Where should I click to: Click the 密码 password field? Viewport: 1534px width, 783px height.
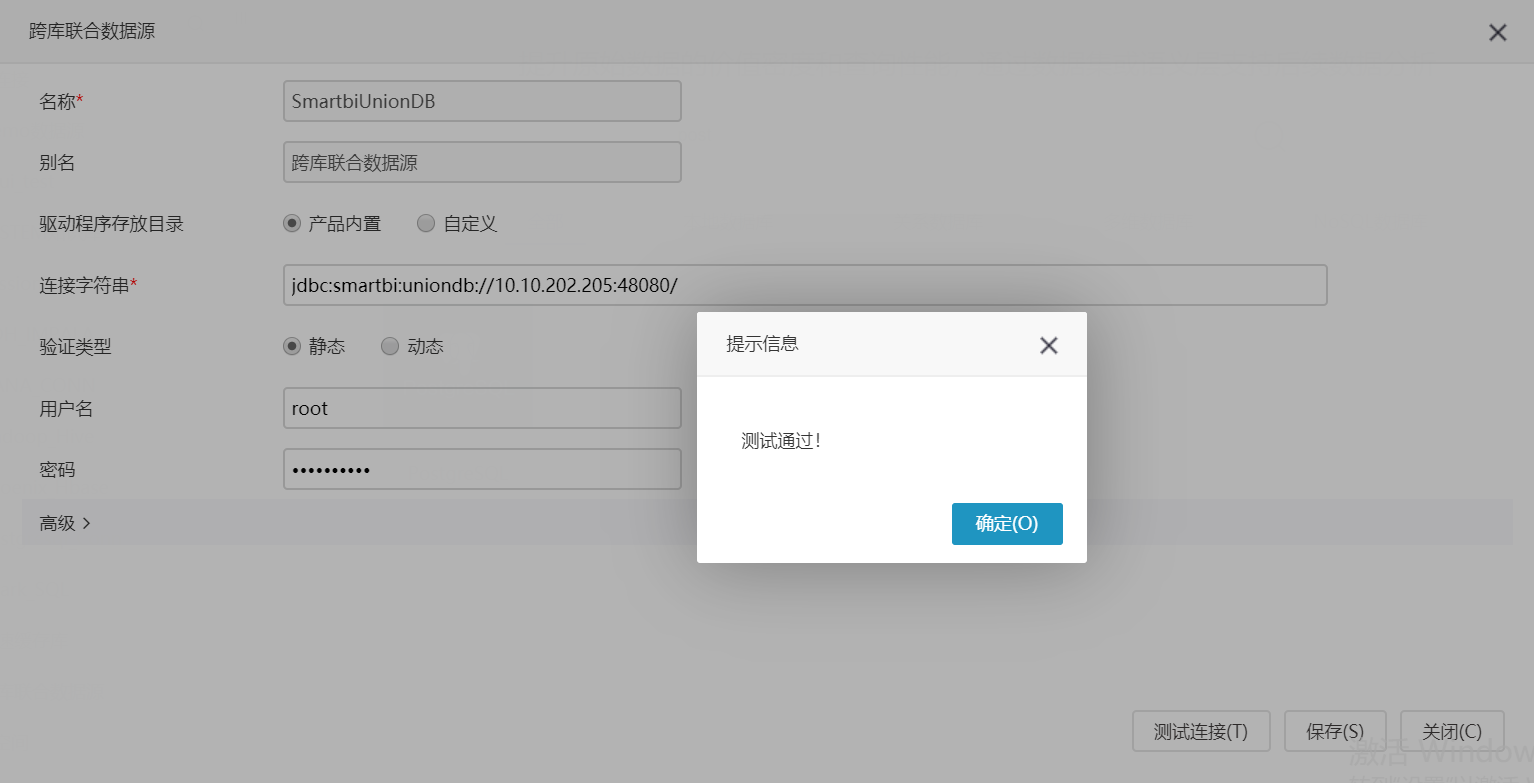[482, 469]
